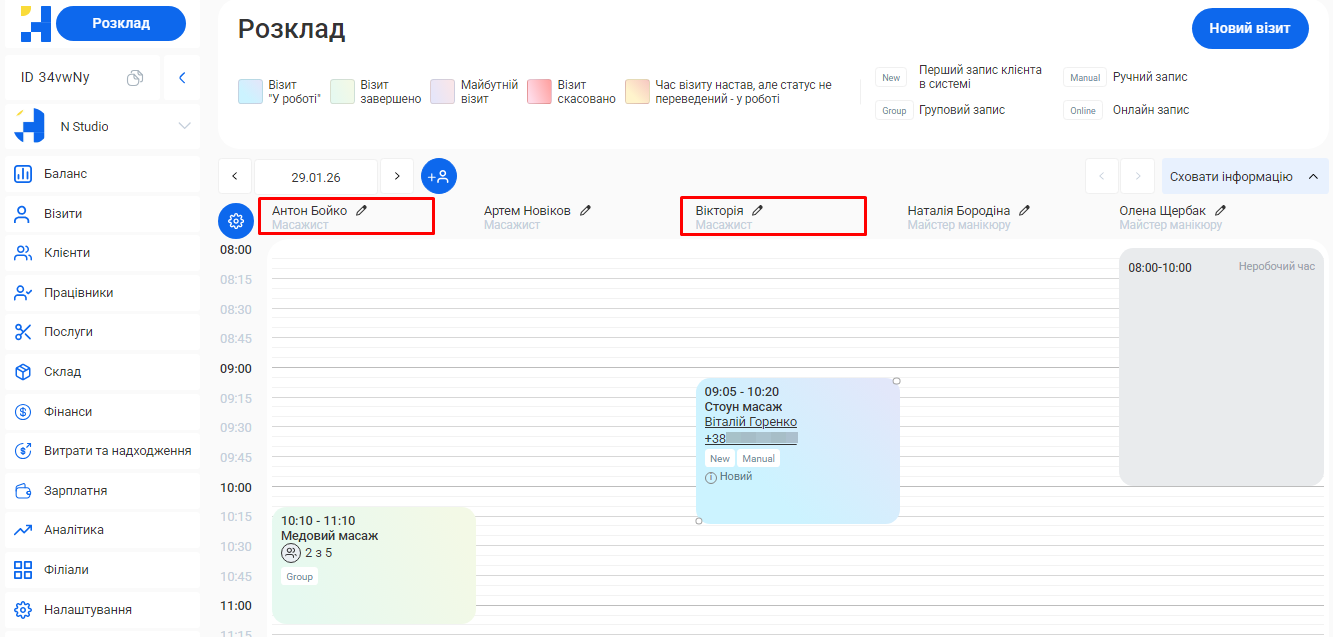Open the Аналітика section in sidebar
Screen dimensions: 1333x637
coord(73,530)
